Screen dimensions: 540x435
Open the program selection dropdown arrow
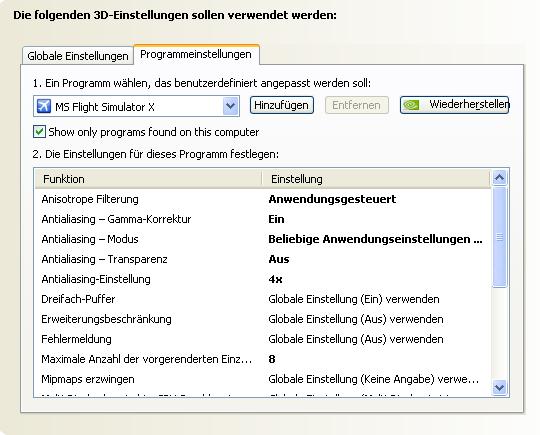230,106
